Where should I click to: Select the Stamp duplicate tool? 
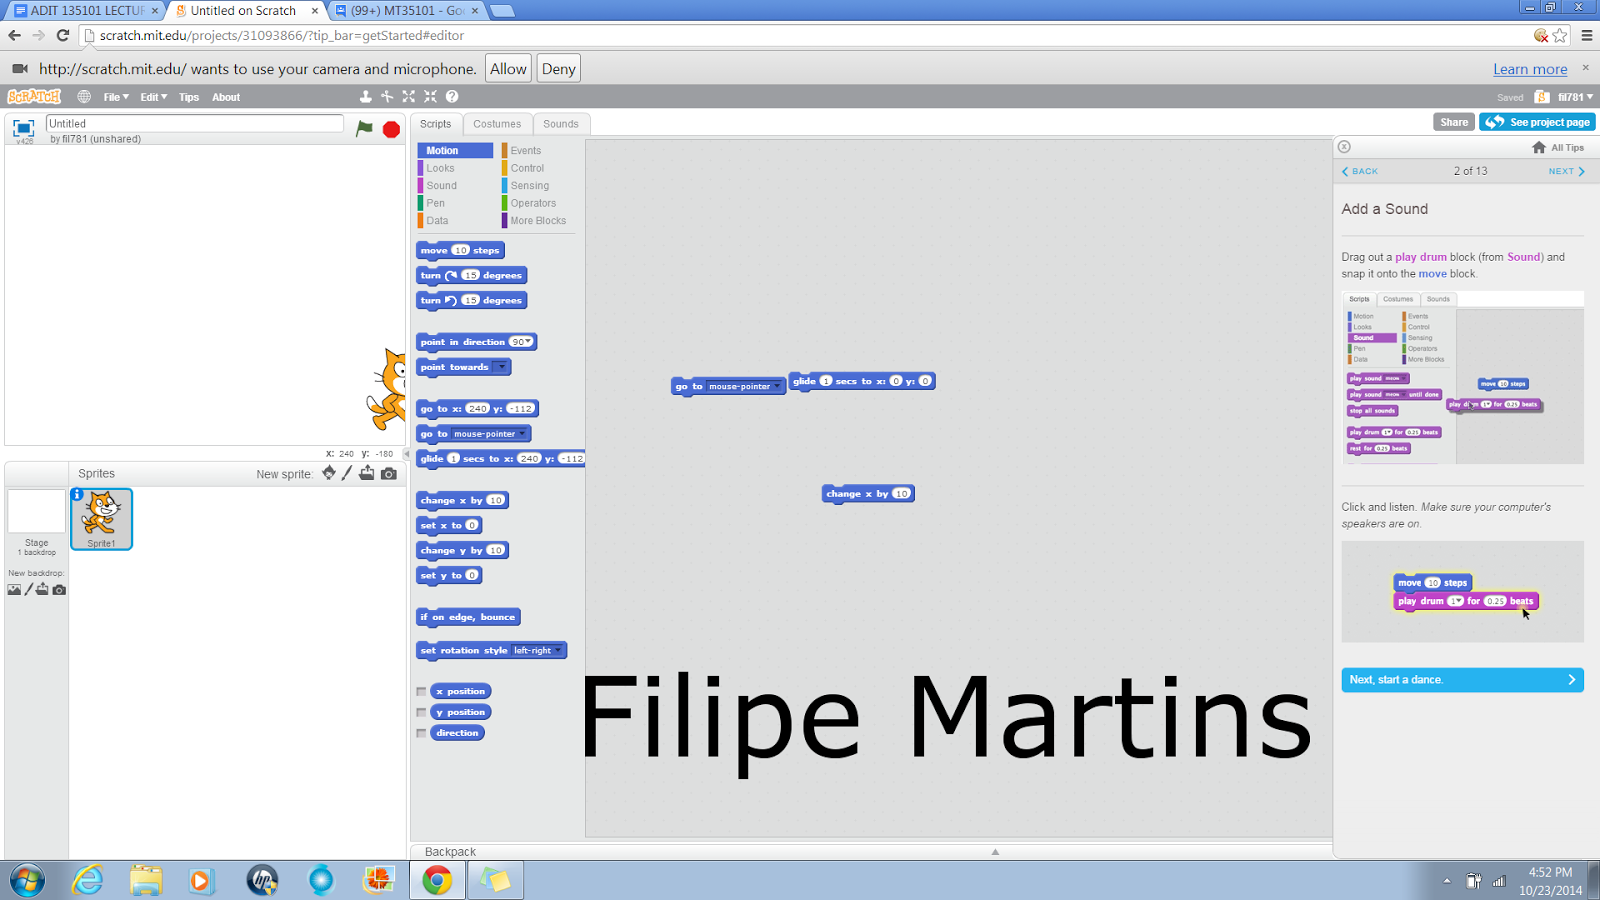coord(365,96)
